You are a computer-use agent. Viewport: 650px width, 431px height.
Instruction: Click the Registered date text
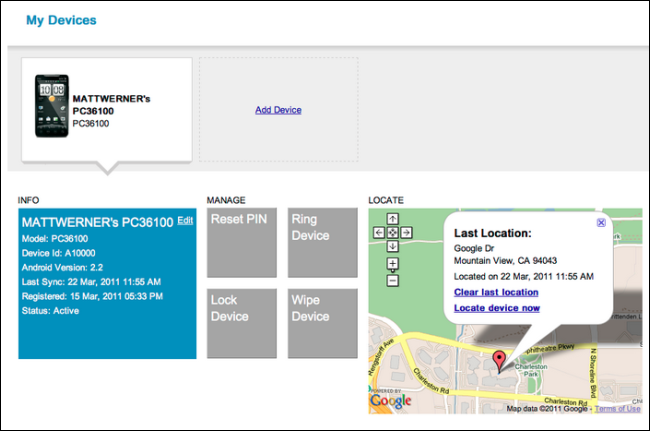[x=92, y=296]
